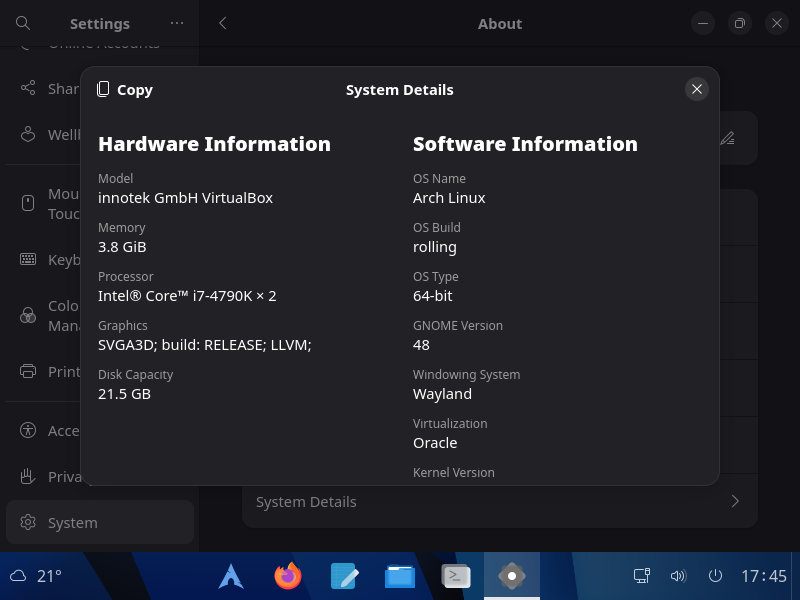Image resolution: width=800 pixels, height=600 pixels.
Task: Click the rolling OS build value
Action: [435, 247]
